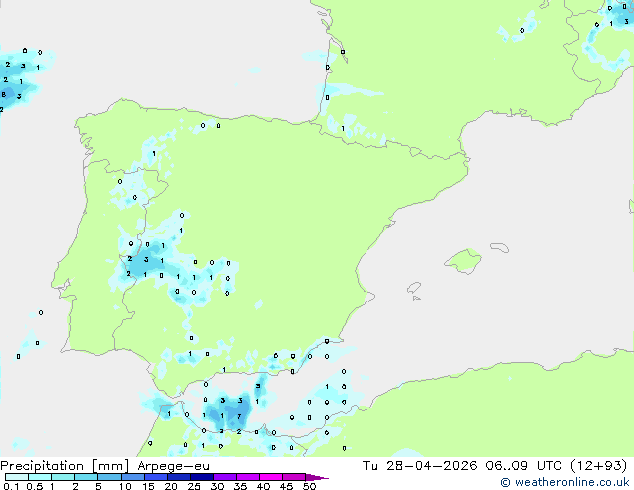Click the Ibiza island outline on the map
The height and width of the screenshot is (490, 634).
414,288
